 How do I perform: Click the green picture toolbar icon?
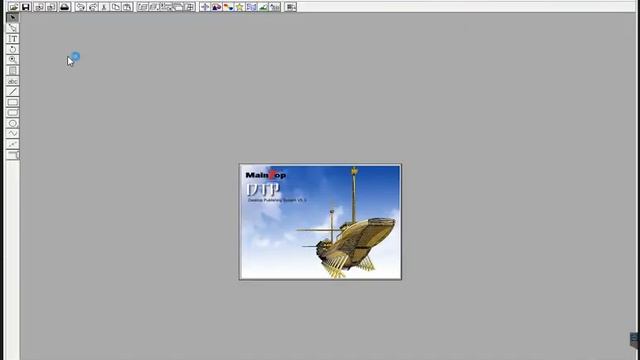coord(263,7)
